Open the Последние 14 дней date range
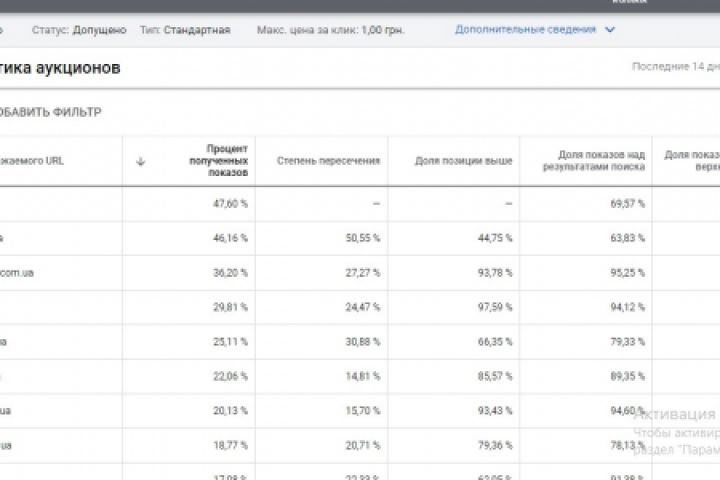720x480 pixels. coord(676,67)
